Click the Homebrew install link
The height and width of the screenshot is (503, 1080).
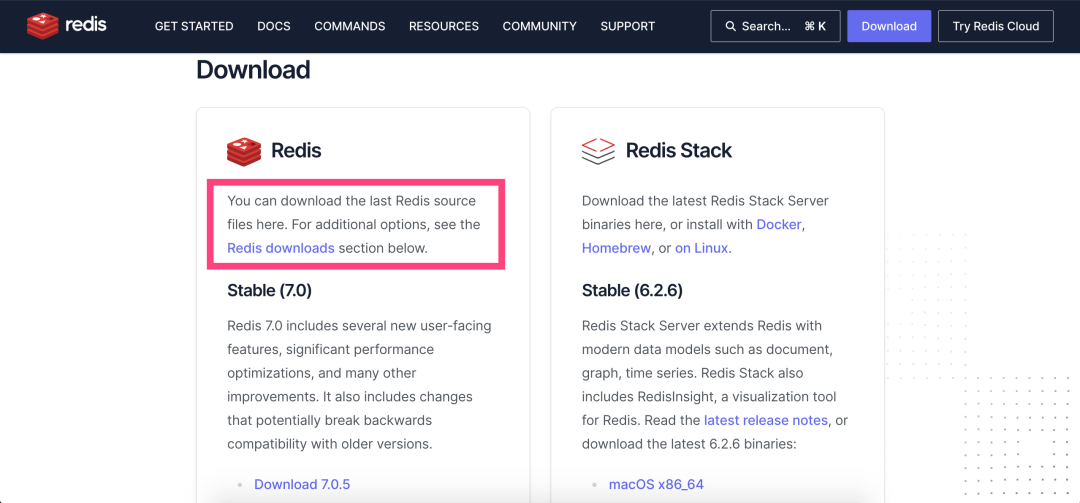click(x=616, y=248)
